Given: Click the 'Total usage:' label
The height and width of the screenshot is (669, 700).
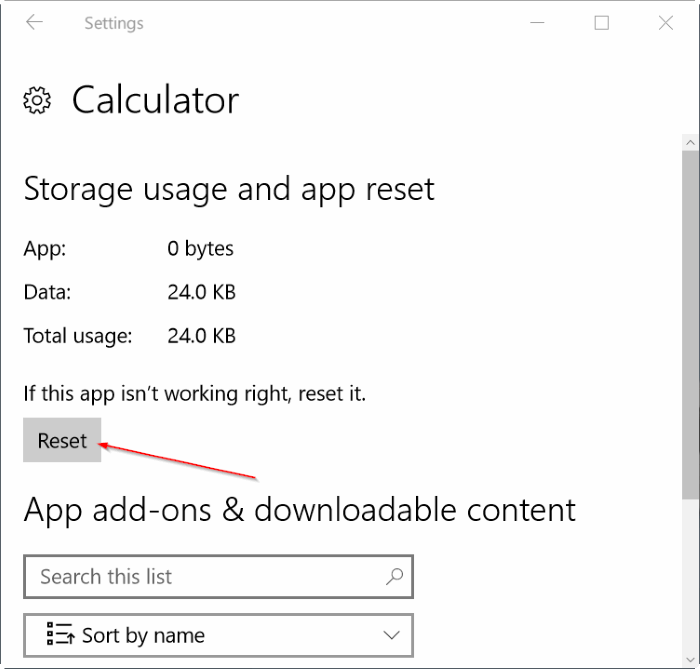Looking at the screenshot, I should (x=78, y=336).
